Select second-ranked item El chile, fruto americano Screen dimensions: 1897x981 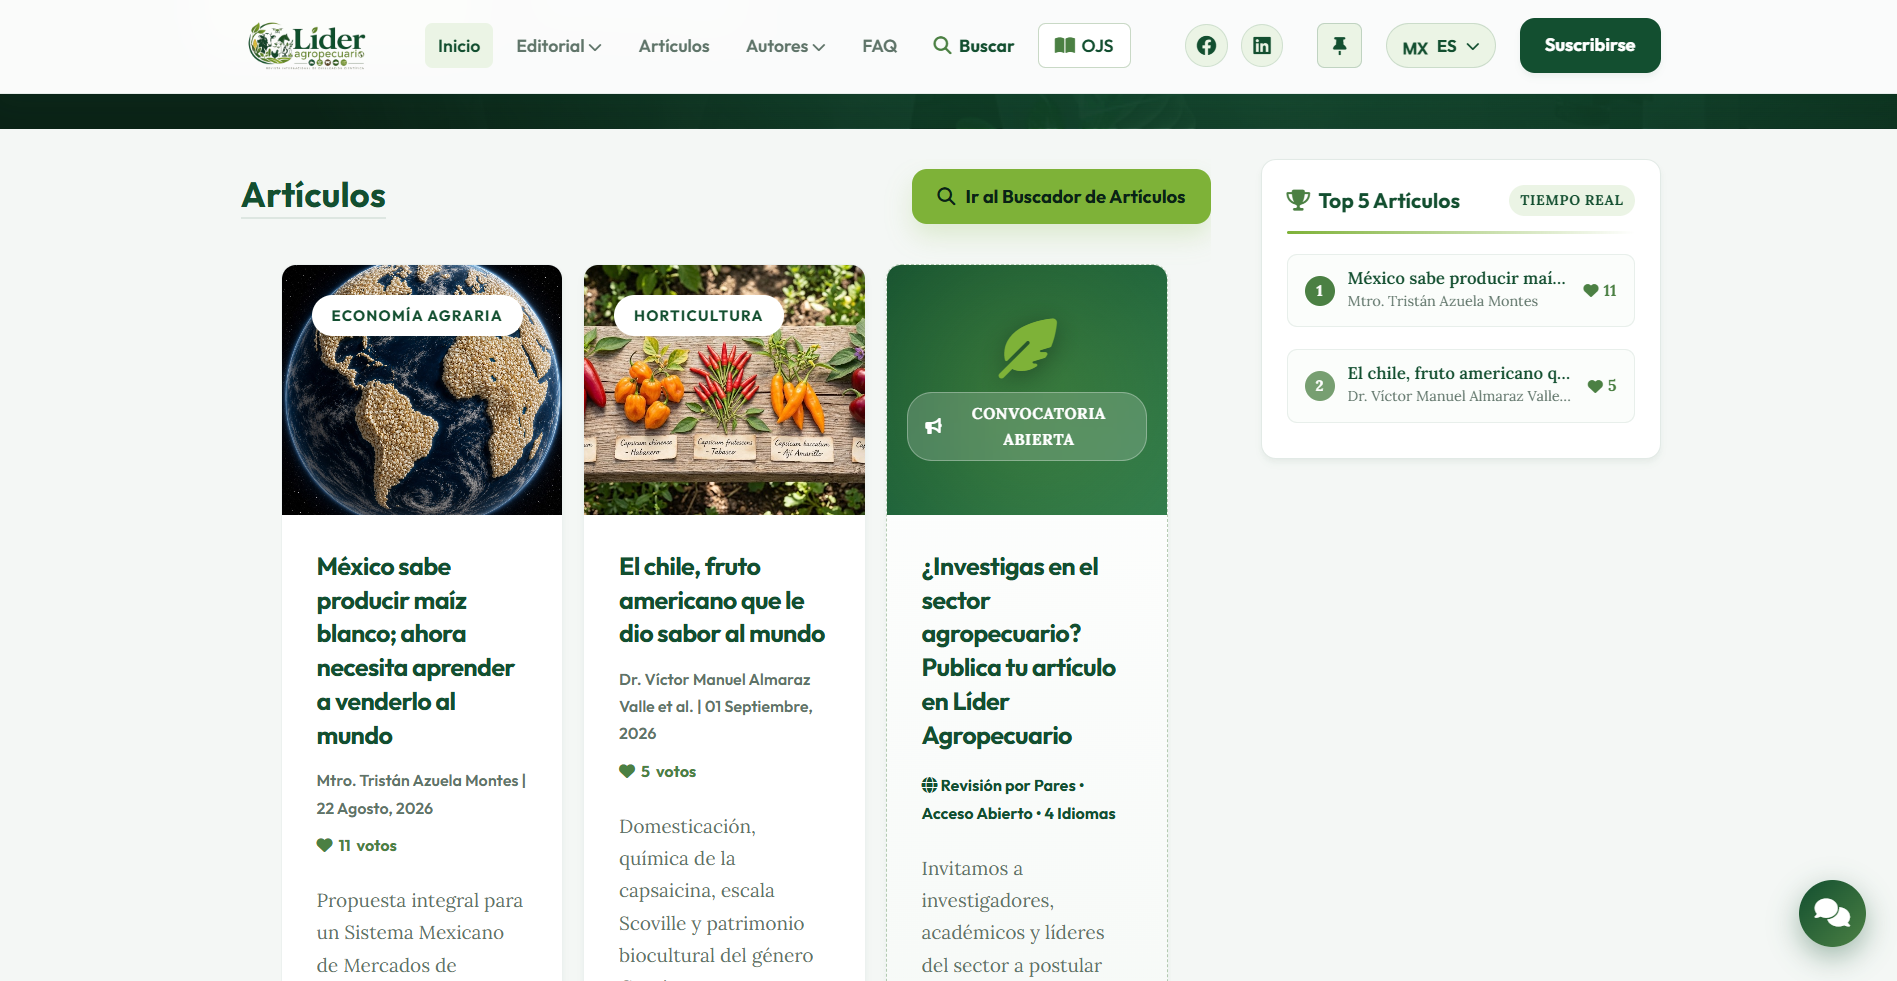1461,386
